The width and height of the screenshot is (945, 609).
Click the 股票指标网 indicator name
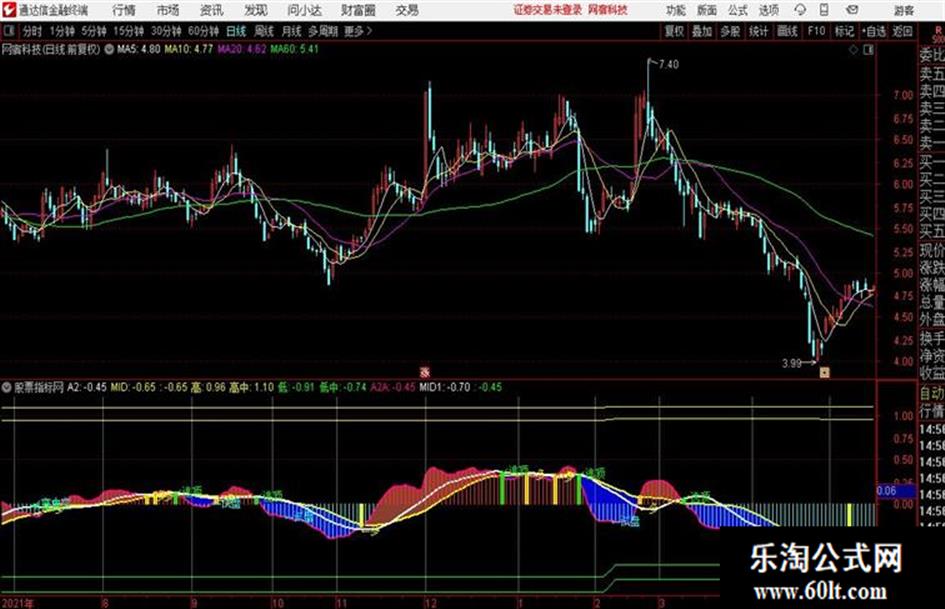tap(39, 387)
